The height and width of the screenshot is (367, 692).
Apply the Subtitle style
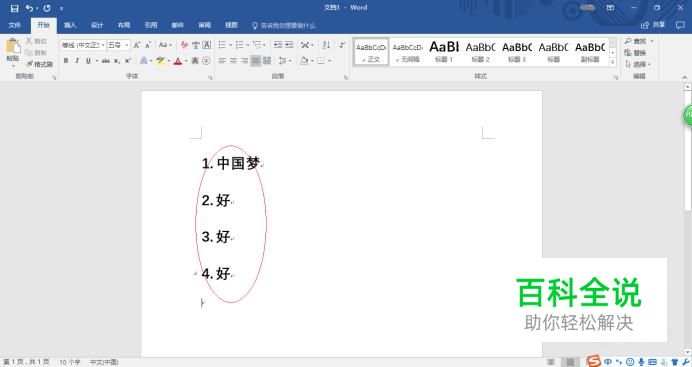click(590, 52)
